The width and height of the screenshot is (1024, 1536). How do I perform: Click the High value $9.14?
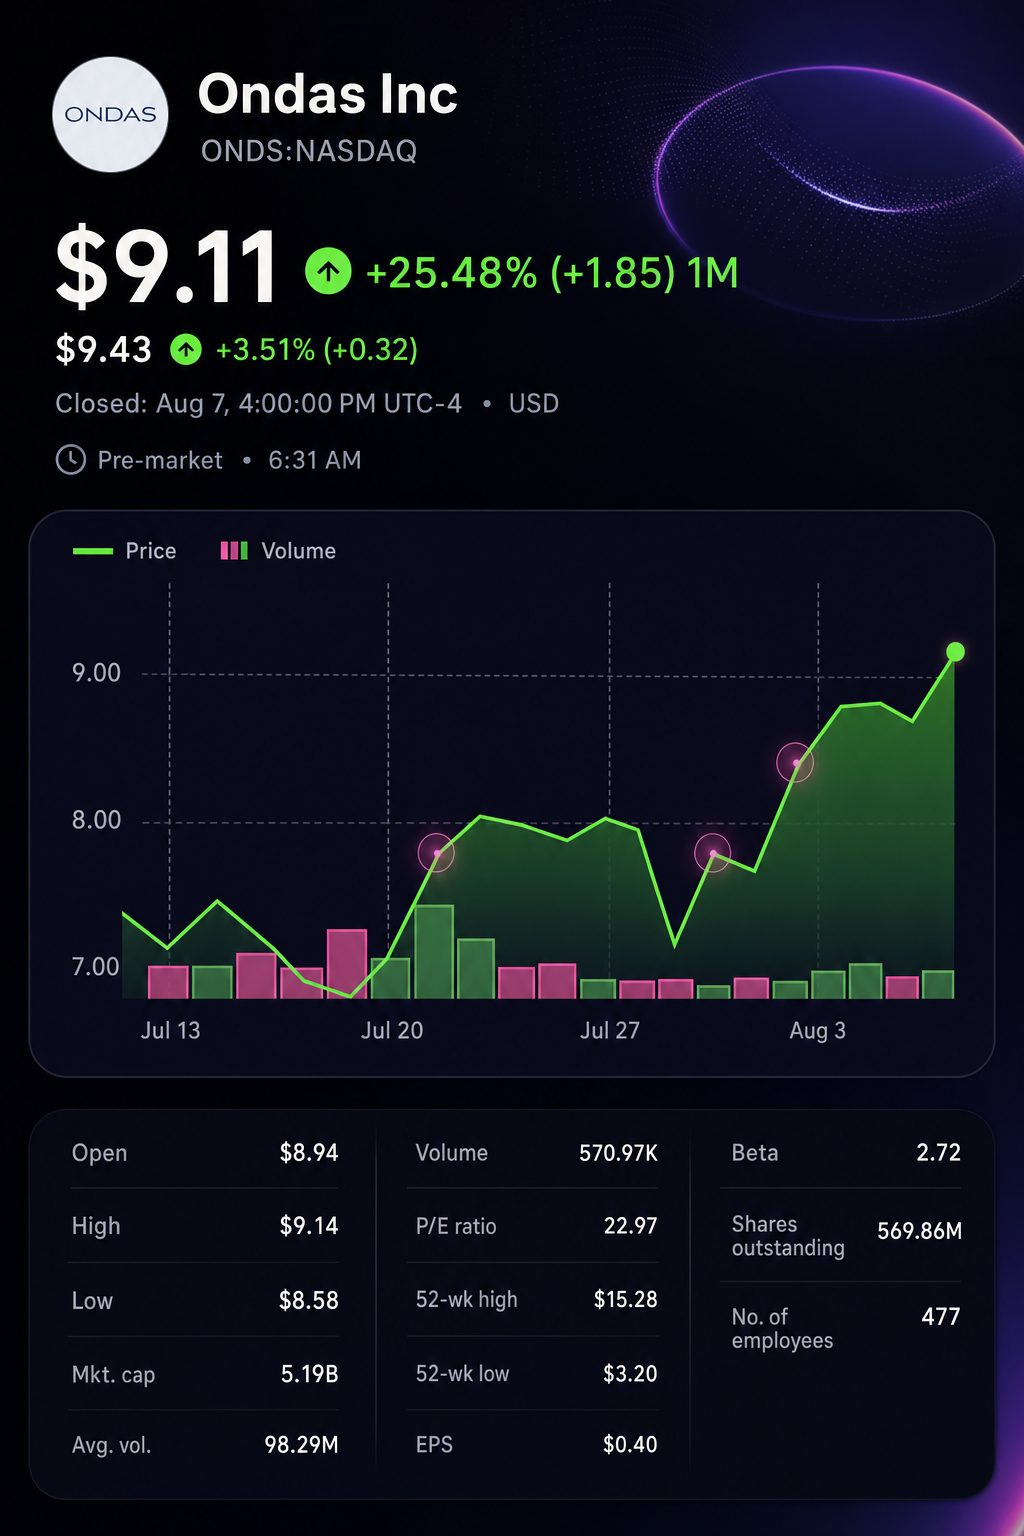(309, 1226)
